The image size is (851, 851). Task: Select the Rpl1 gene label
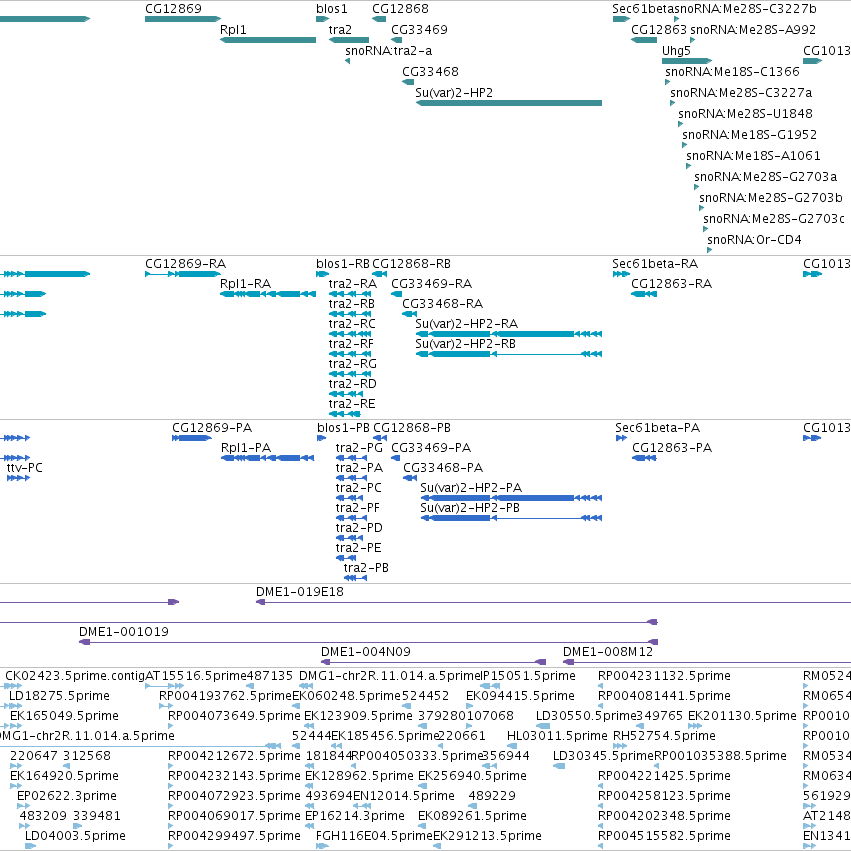tap(233, 30)
